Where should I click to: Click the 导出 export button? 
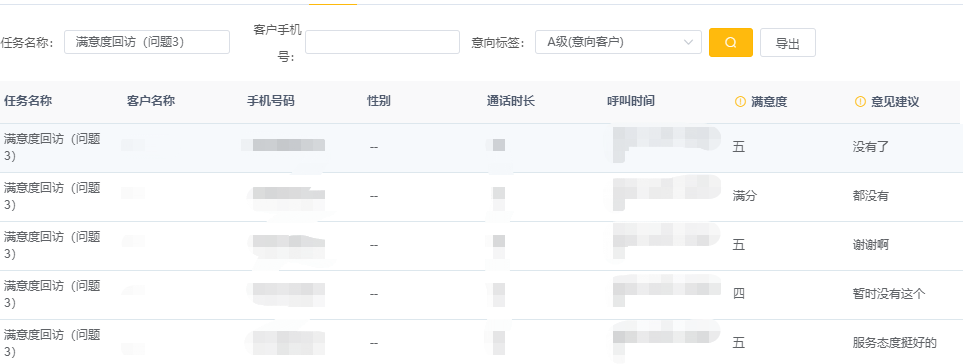(x=787, y=42)
